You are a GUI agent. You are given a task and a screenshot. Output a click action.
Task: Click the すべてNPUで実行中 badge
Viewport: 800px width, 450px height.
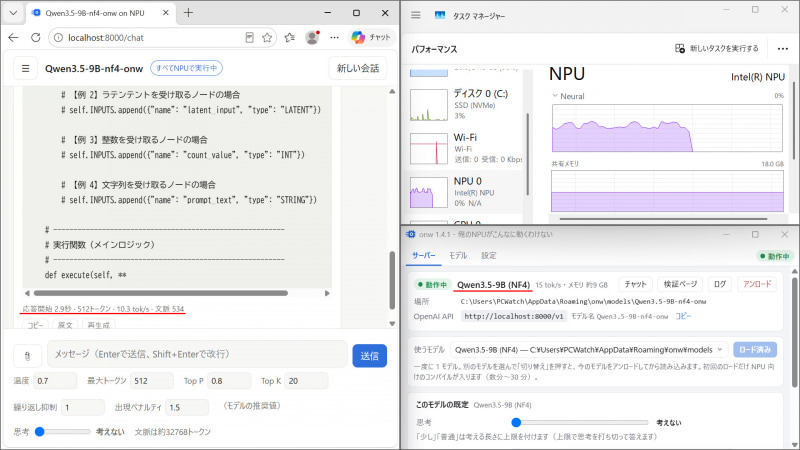(x=186, y=68)
